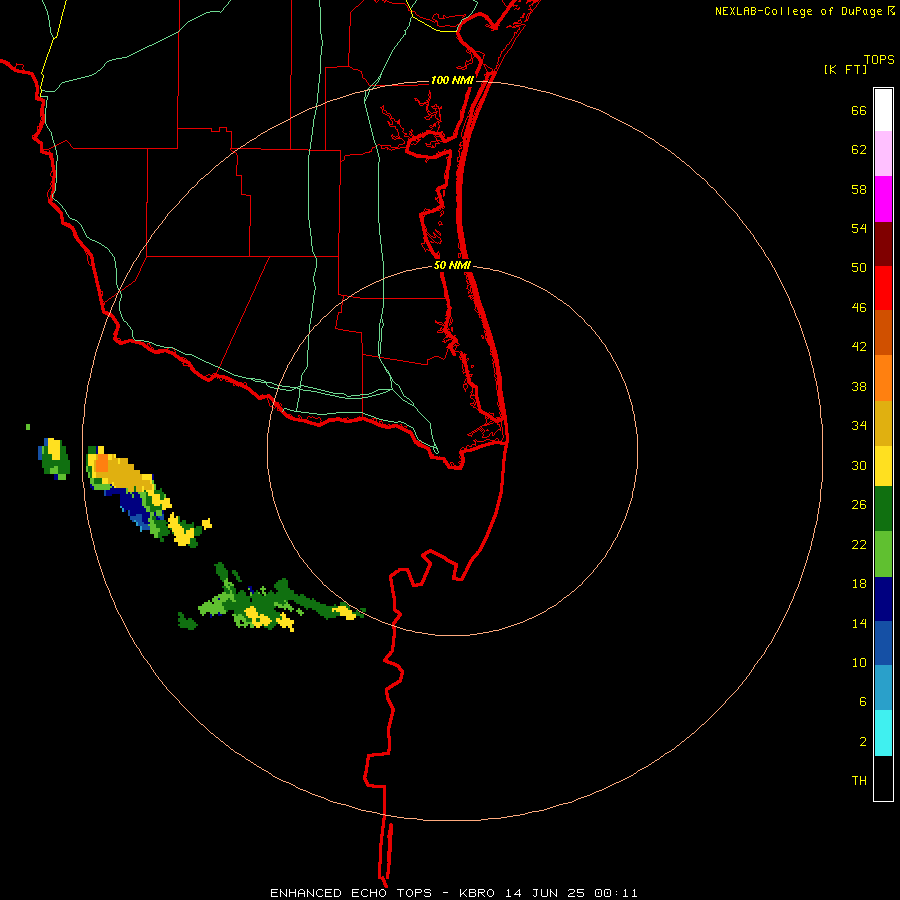The width and height of the screenshot is (900, 900).
Task: Click the "46" legend value
Action: (859, 308)
